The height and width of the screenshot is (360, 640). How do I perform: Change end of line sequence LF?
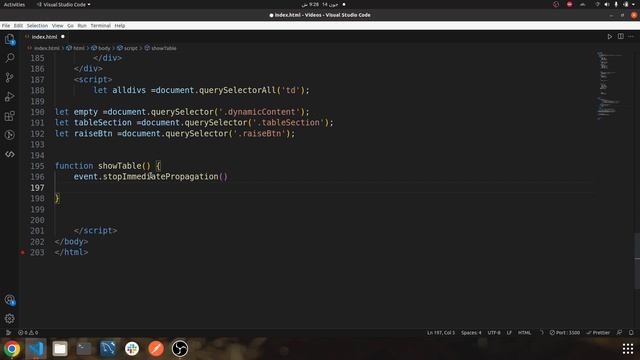click(509, 333)
